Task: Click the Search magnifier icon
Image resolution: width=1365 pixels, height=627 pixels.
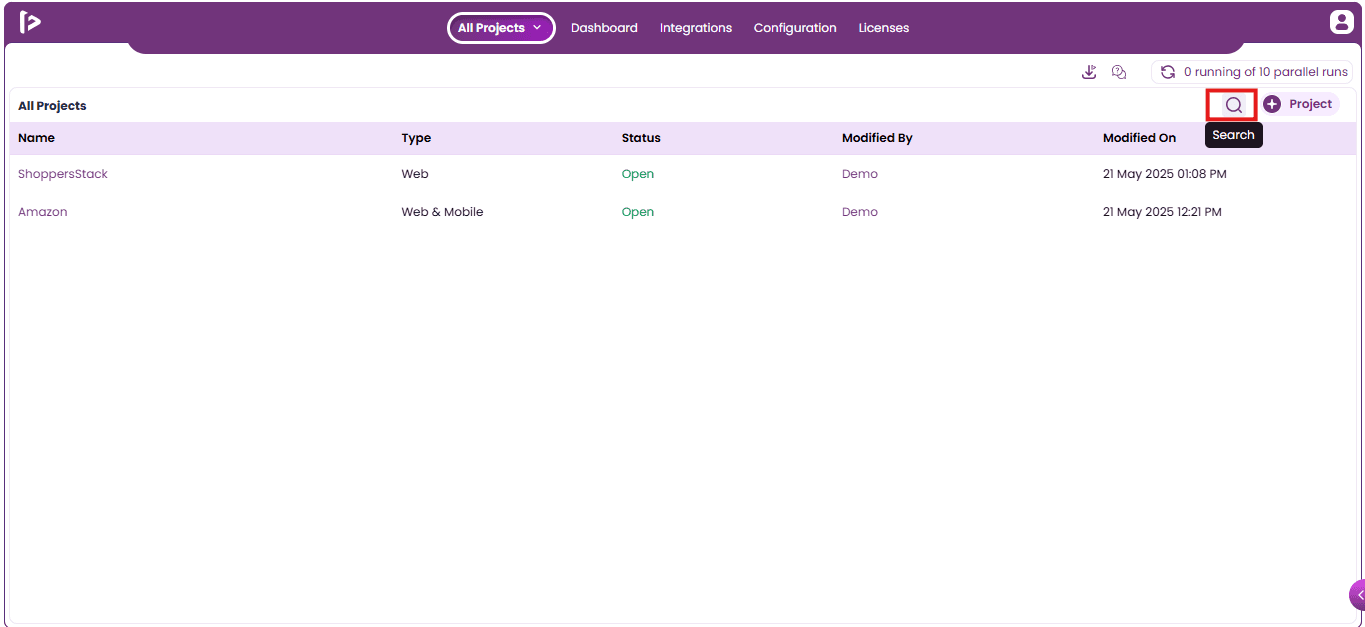Action: point(1233,105)
